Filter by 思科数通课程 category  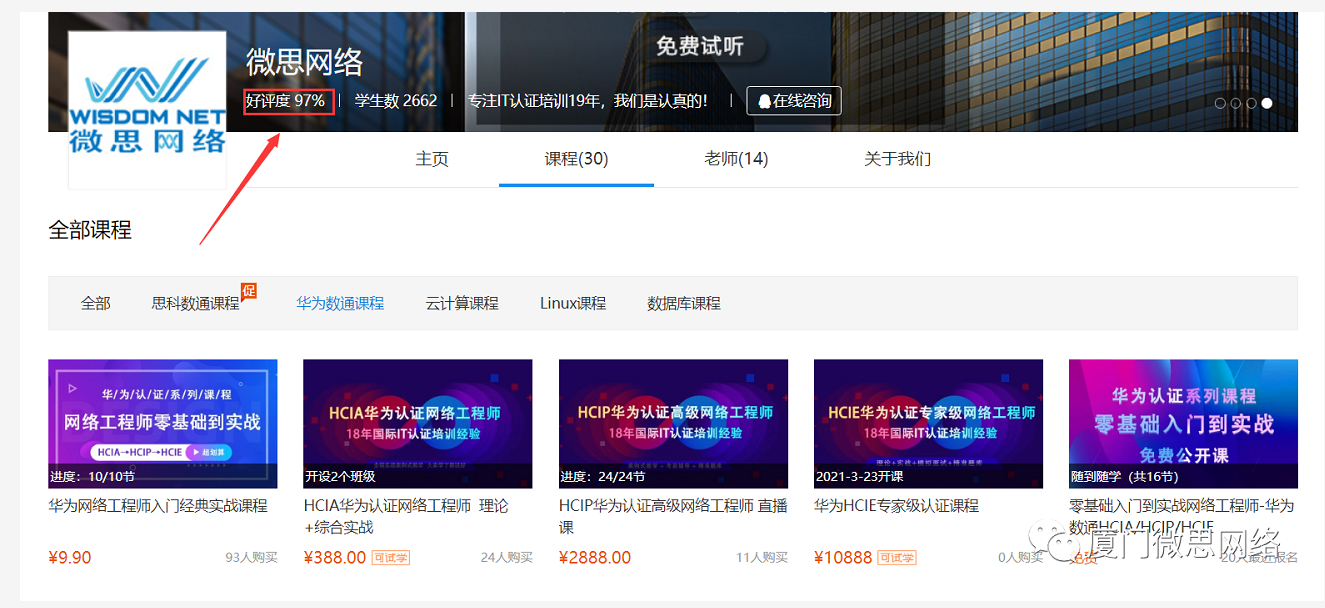tap(196, 303)
